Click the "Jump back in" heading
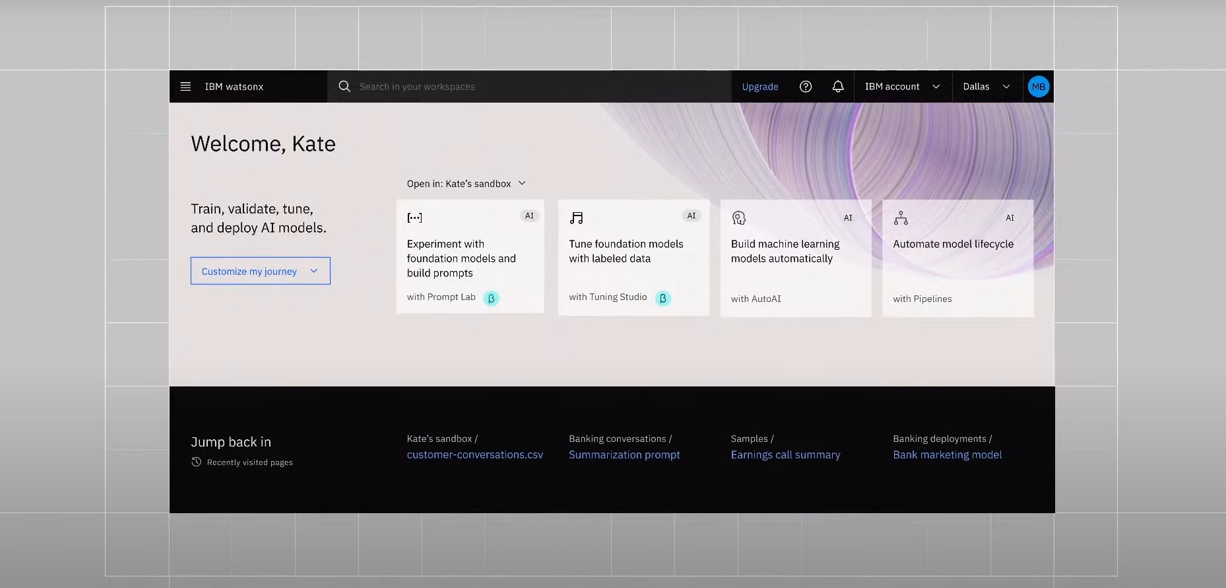This screenshot has width=1226, height=588. (x=231, y=442)
